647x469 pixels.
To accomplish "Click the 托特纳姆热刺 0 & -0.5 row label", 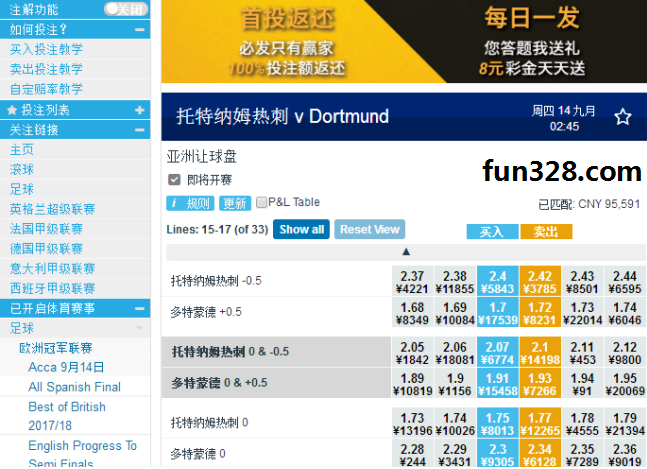I will (230, 352).
